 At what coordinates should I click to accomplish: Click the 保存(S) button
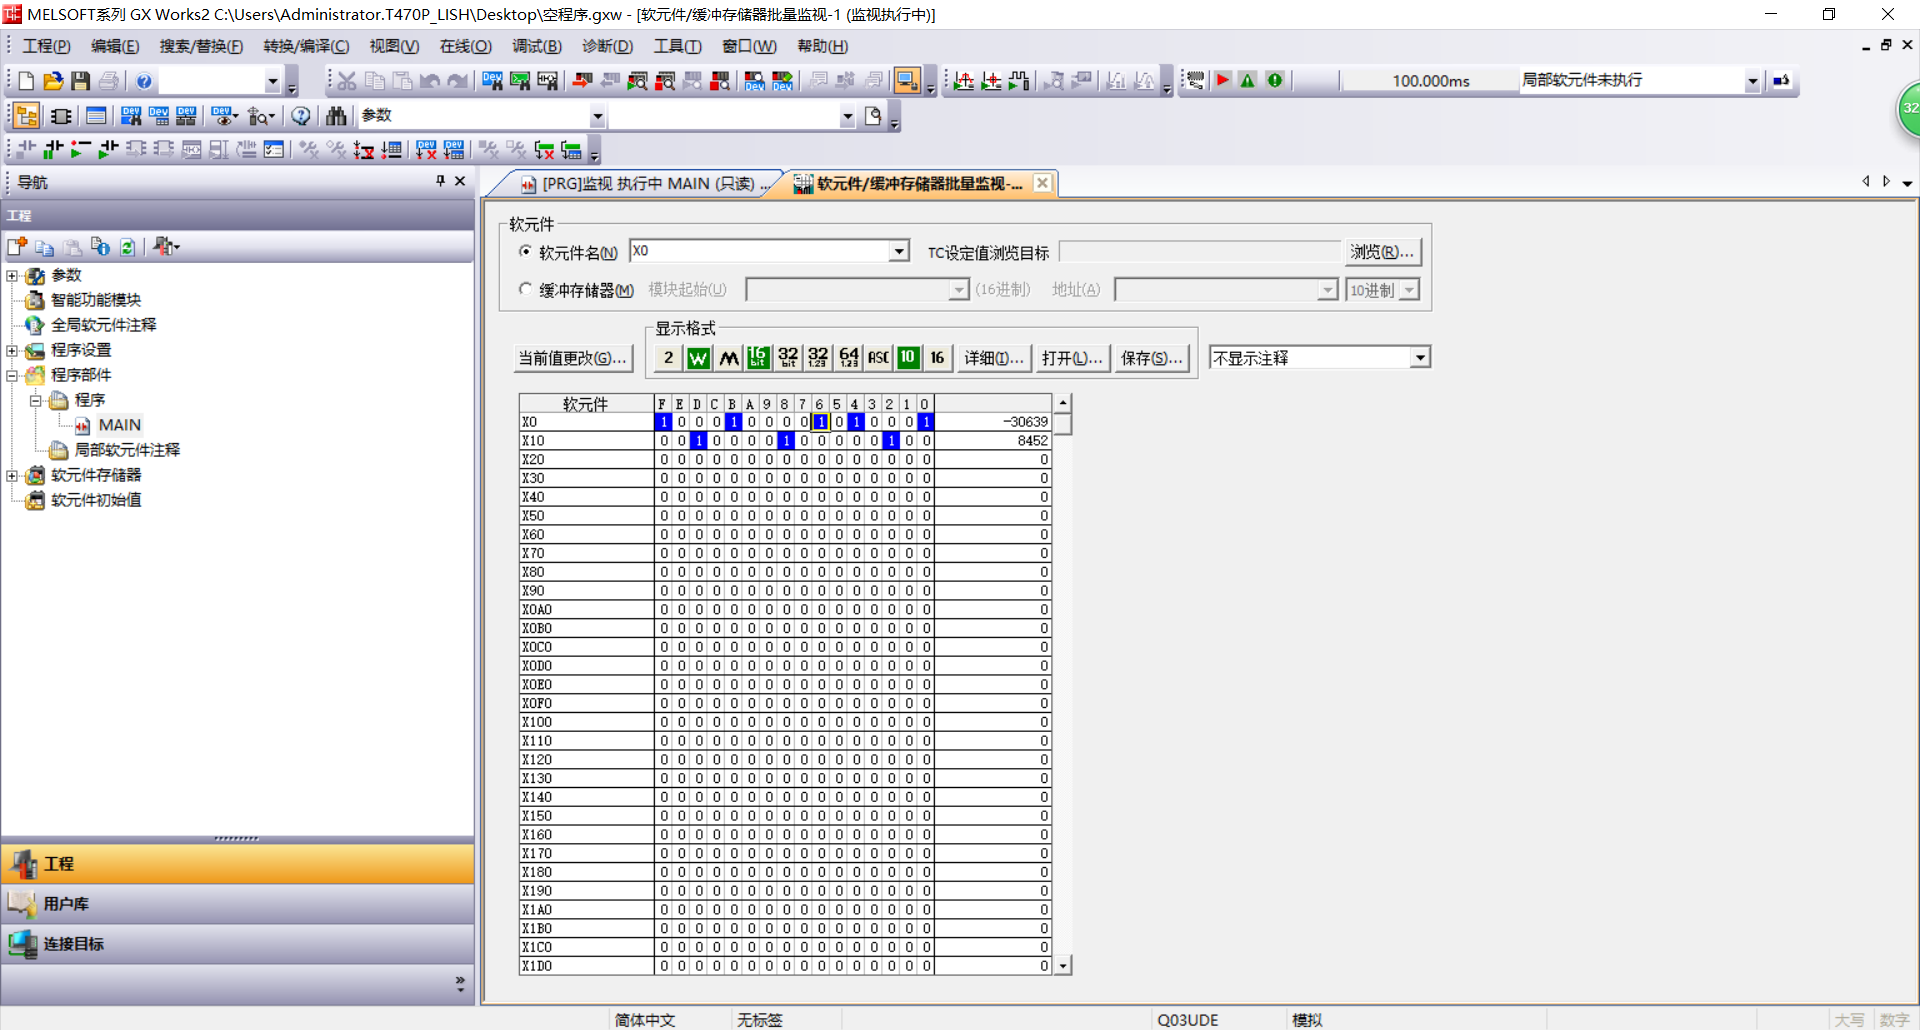(1151, 358)
